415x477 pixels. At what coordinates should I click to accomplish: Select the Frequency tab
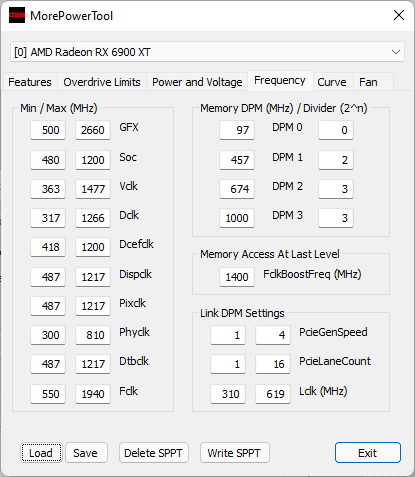tap(280, 80)
